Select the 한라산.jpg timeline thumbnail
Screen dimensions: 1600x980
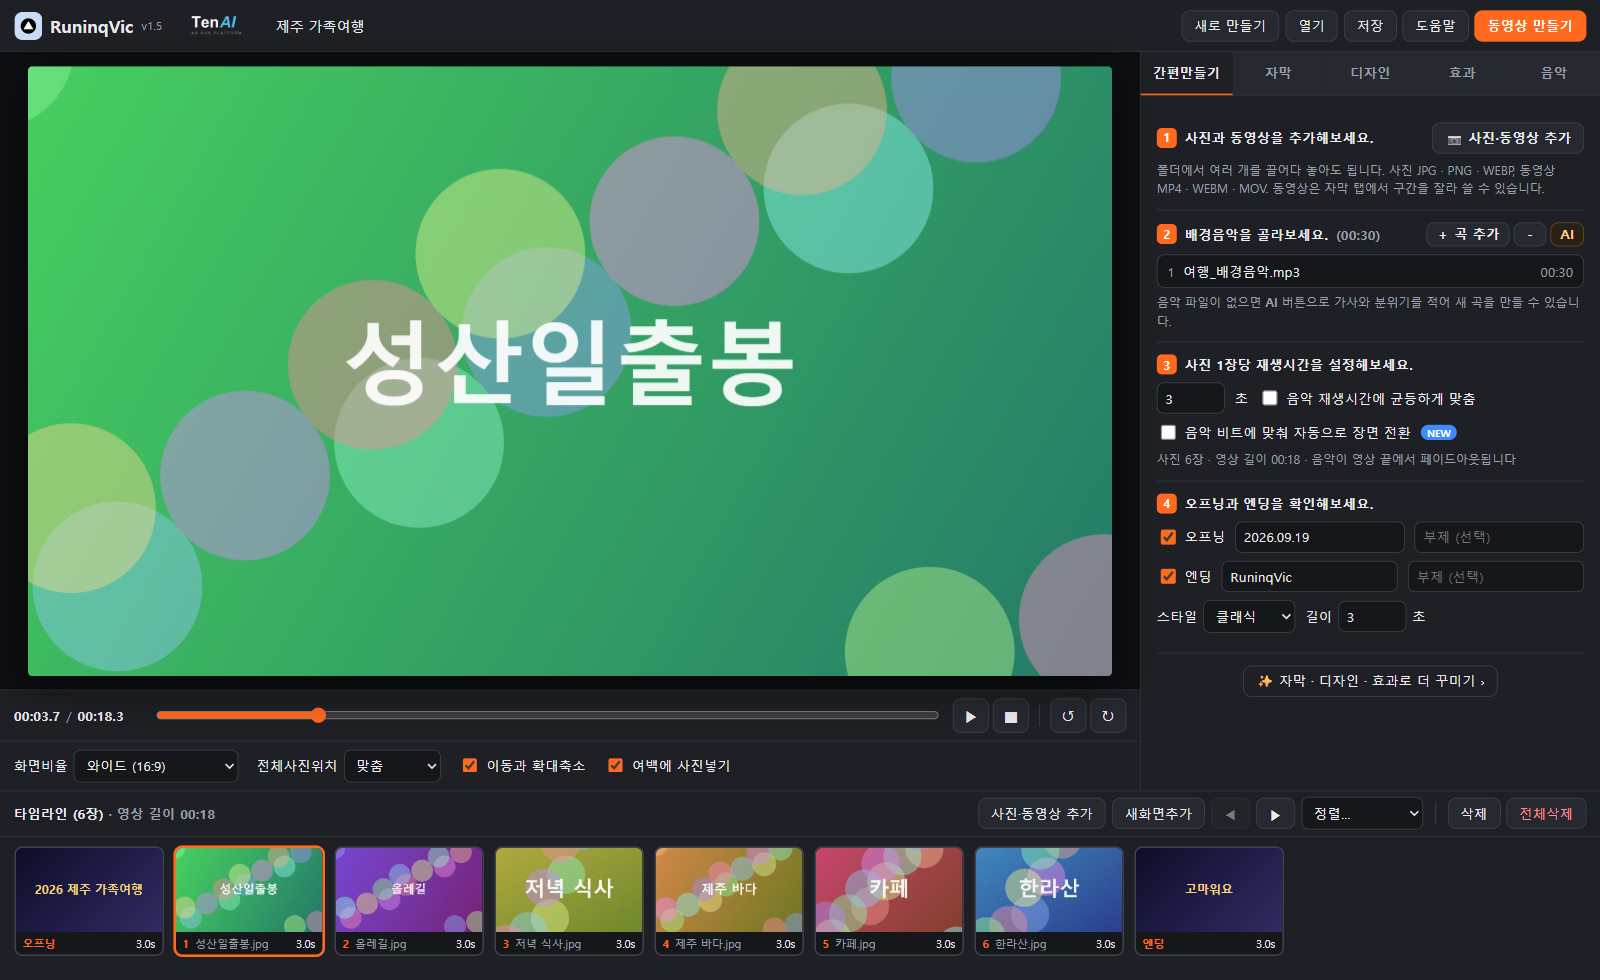1049,901
